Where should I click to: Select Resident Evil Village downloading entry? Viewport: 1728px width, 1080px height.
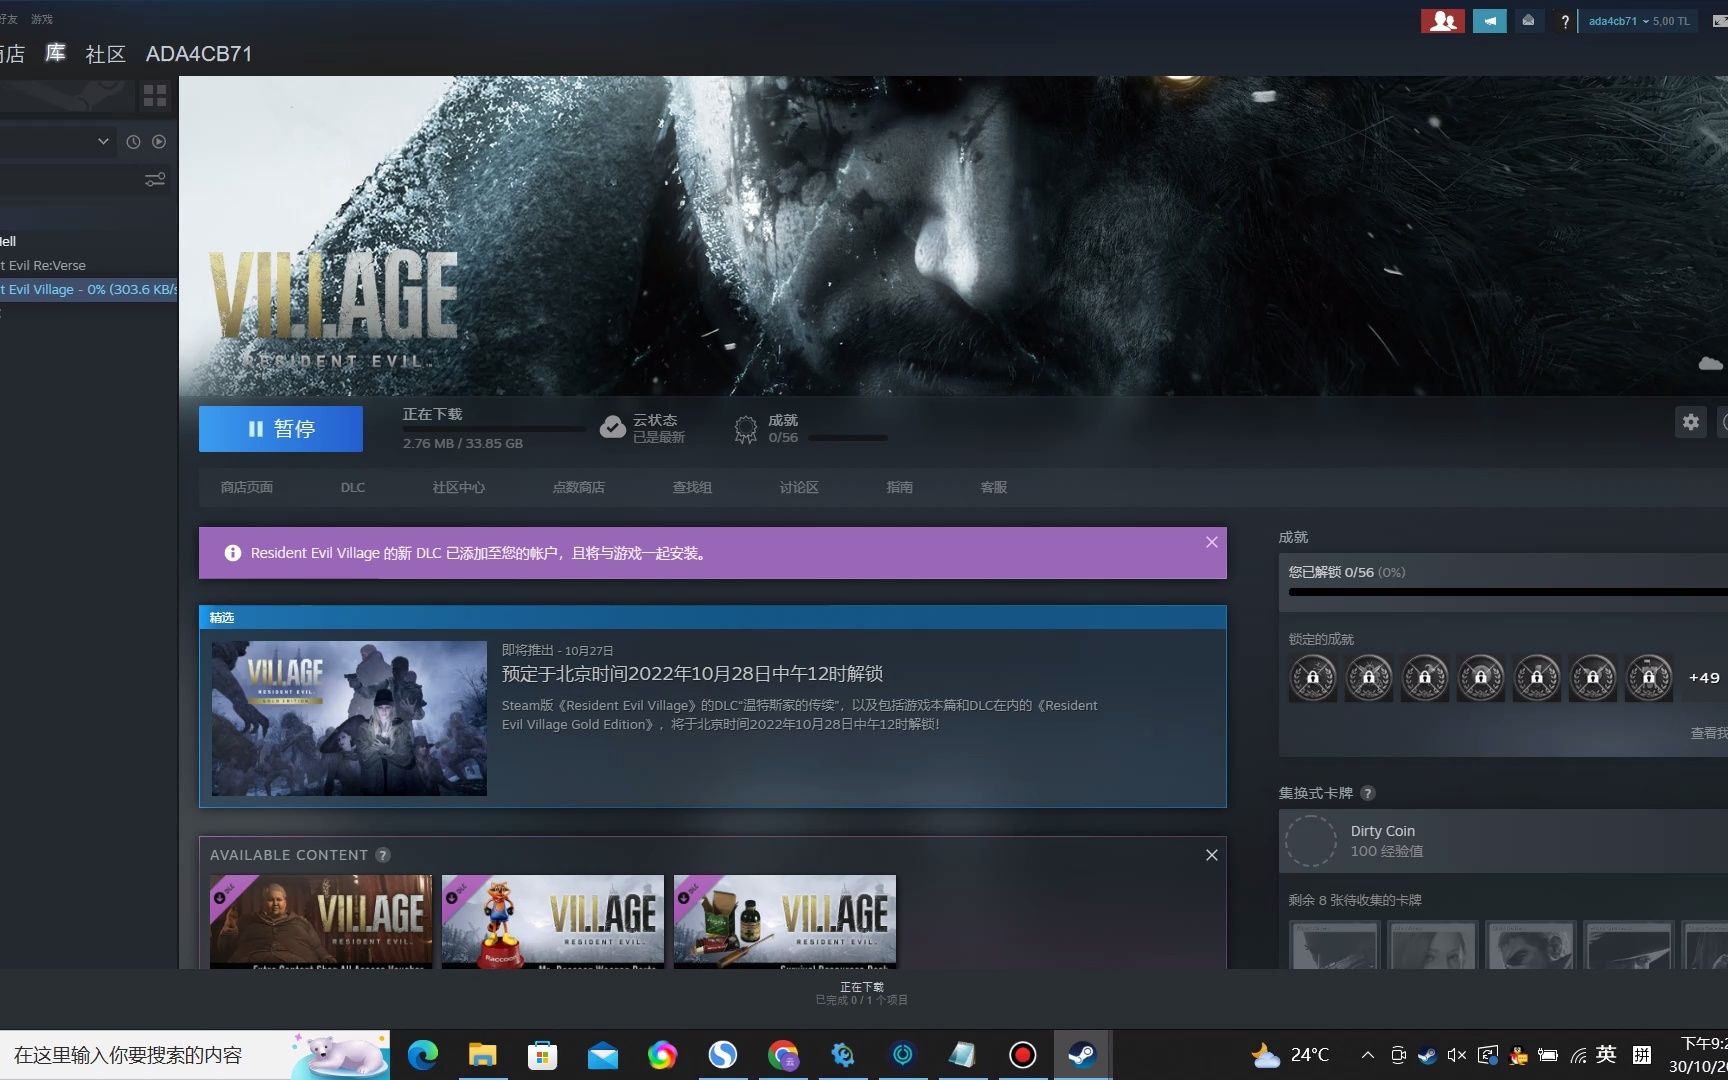88,289
